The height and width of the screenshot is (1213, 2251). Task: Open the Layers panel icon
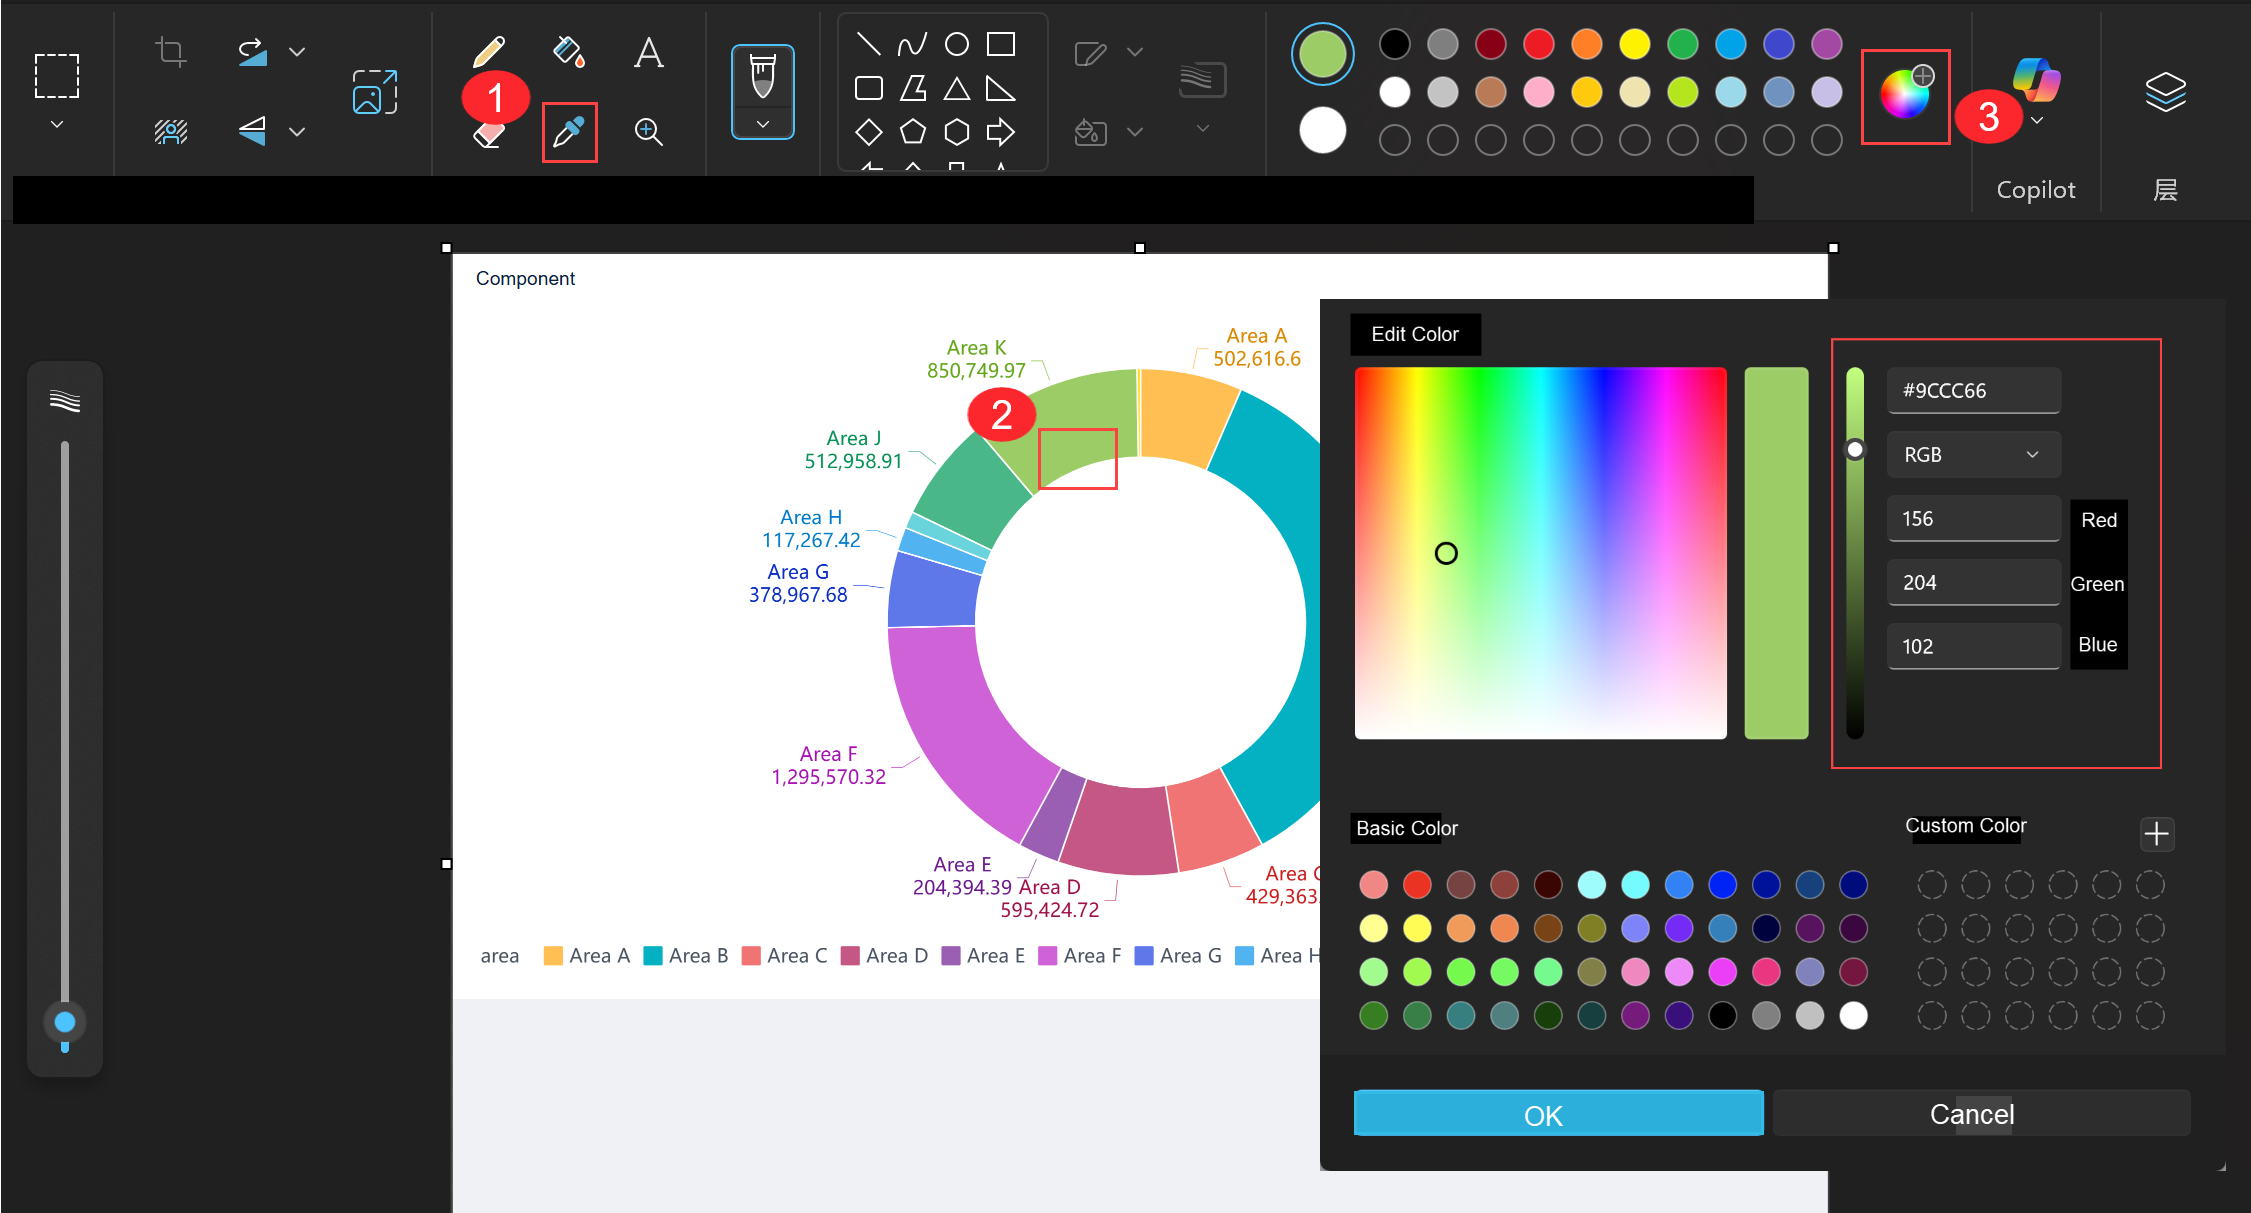tap(2165, 92)
